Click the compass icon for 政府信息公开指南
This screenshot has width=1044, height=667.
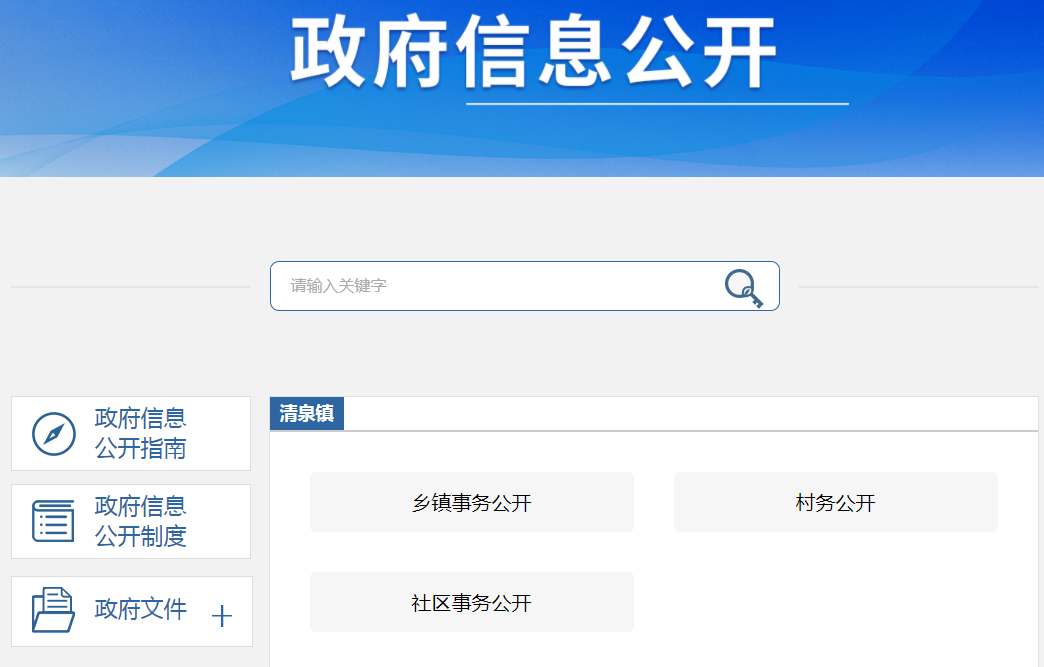54,434
